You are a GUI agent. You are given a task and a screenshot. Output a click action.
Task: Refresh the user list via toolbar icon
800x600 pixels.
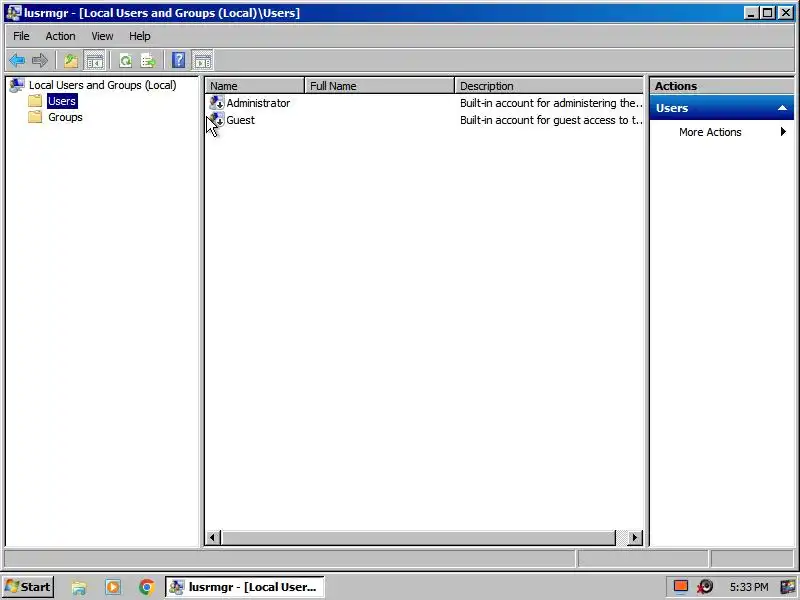pyautogui.click(x=126, y=61)
